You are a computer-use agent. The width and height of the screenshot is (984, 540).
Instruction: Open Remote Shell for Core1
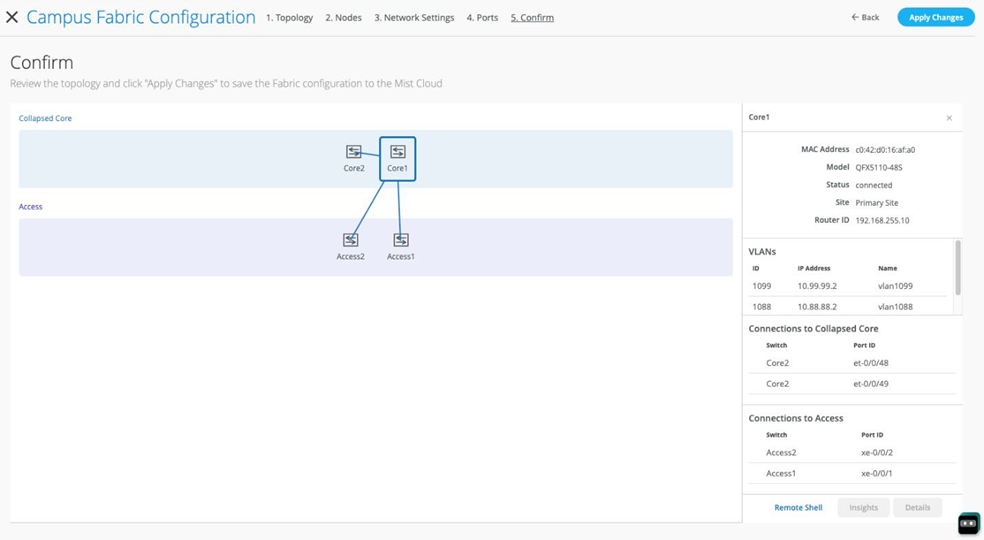click(x=798, y=507)
